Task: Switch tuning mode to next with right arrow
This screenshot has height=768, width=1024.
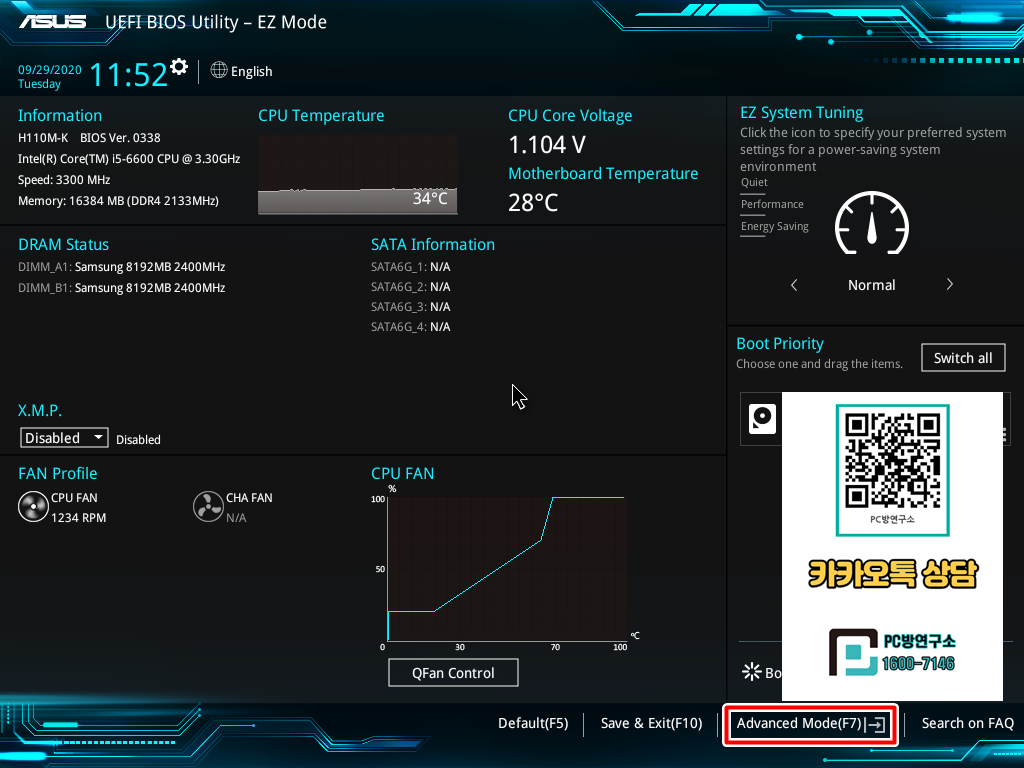Action: 950,284
